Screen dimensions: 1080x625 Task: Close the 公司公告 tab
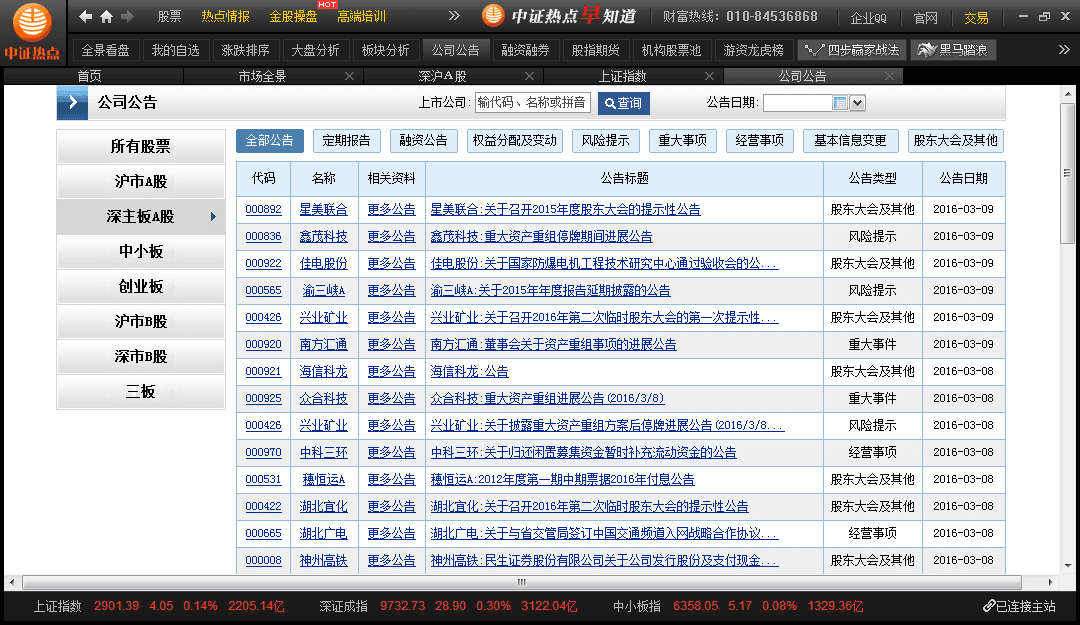coord(889,76)
